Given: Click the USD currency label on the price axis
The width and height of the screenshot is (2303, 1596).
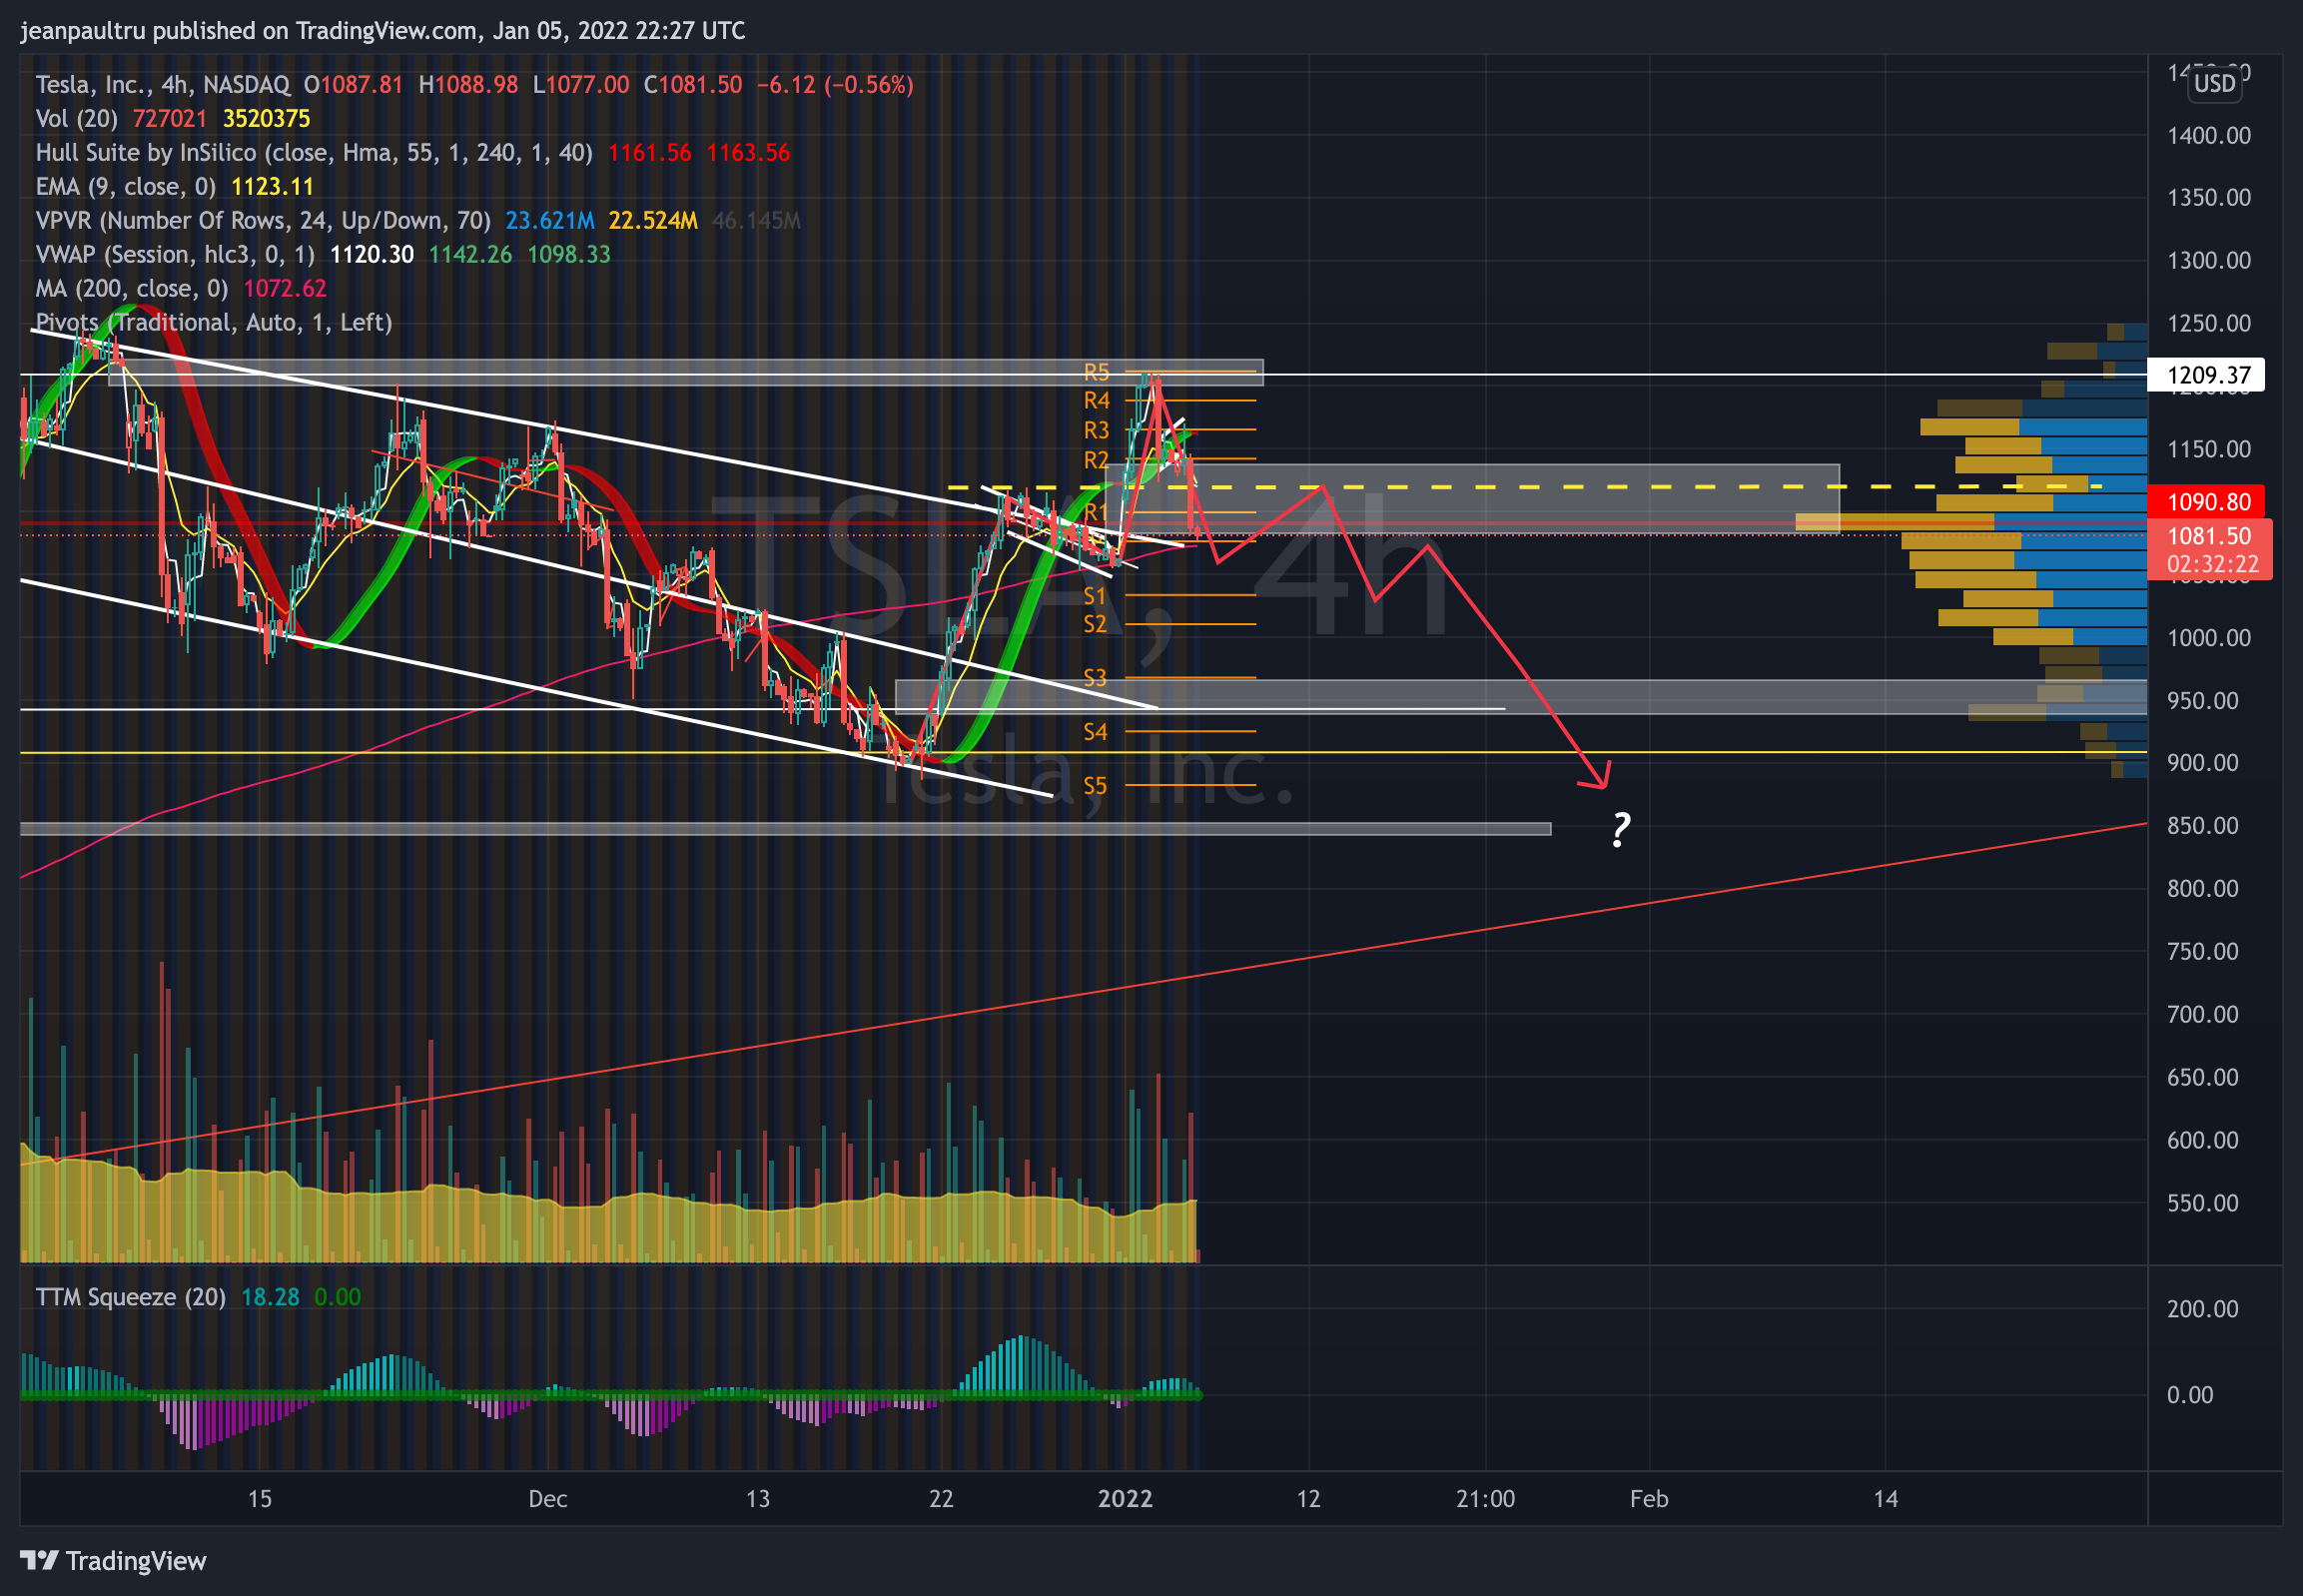Looking at the screenshot, I should 2214,83.
